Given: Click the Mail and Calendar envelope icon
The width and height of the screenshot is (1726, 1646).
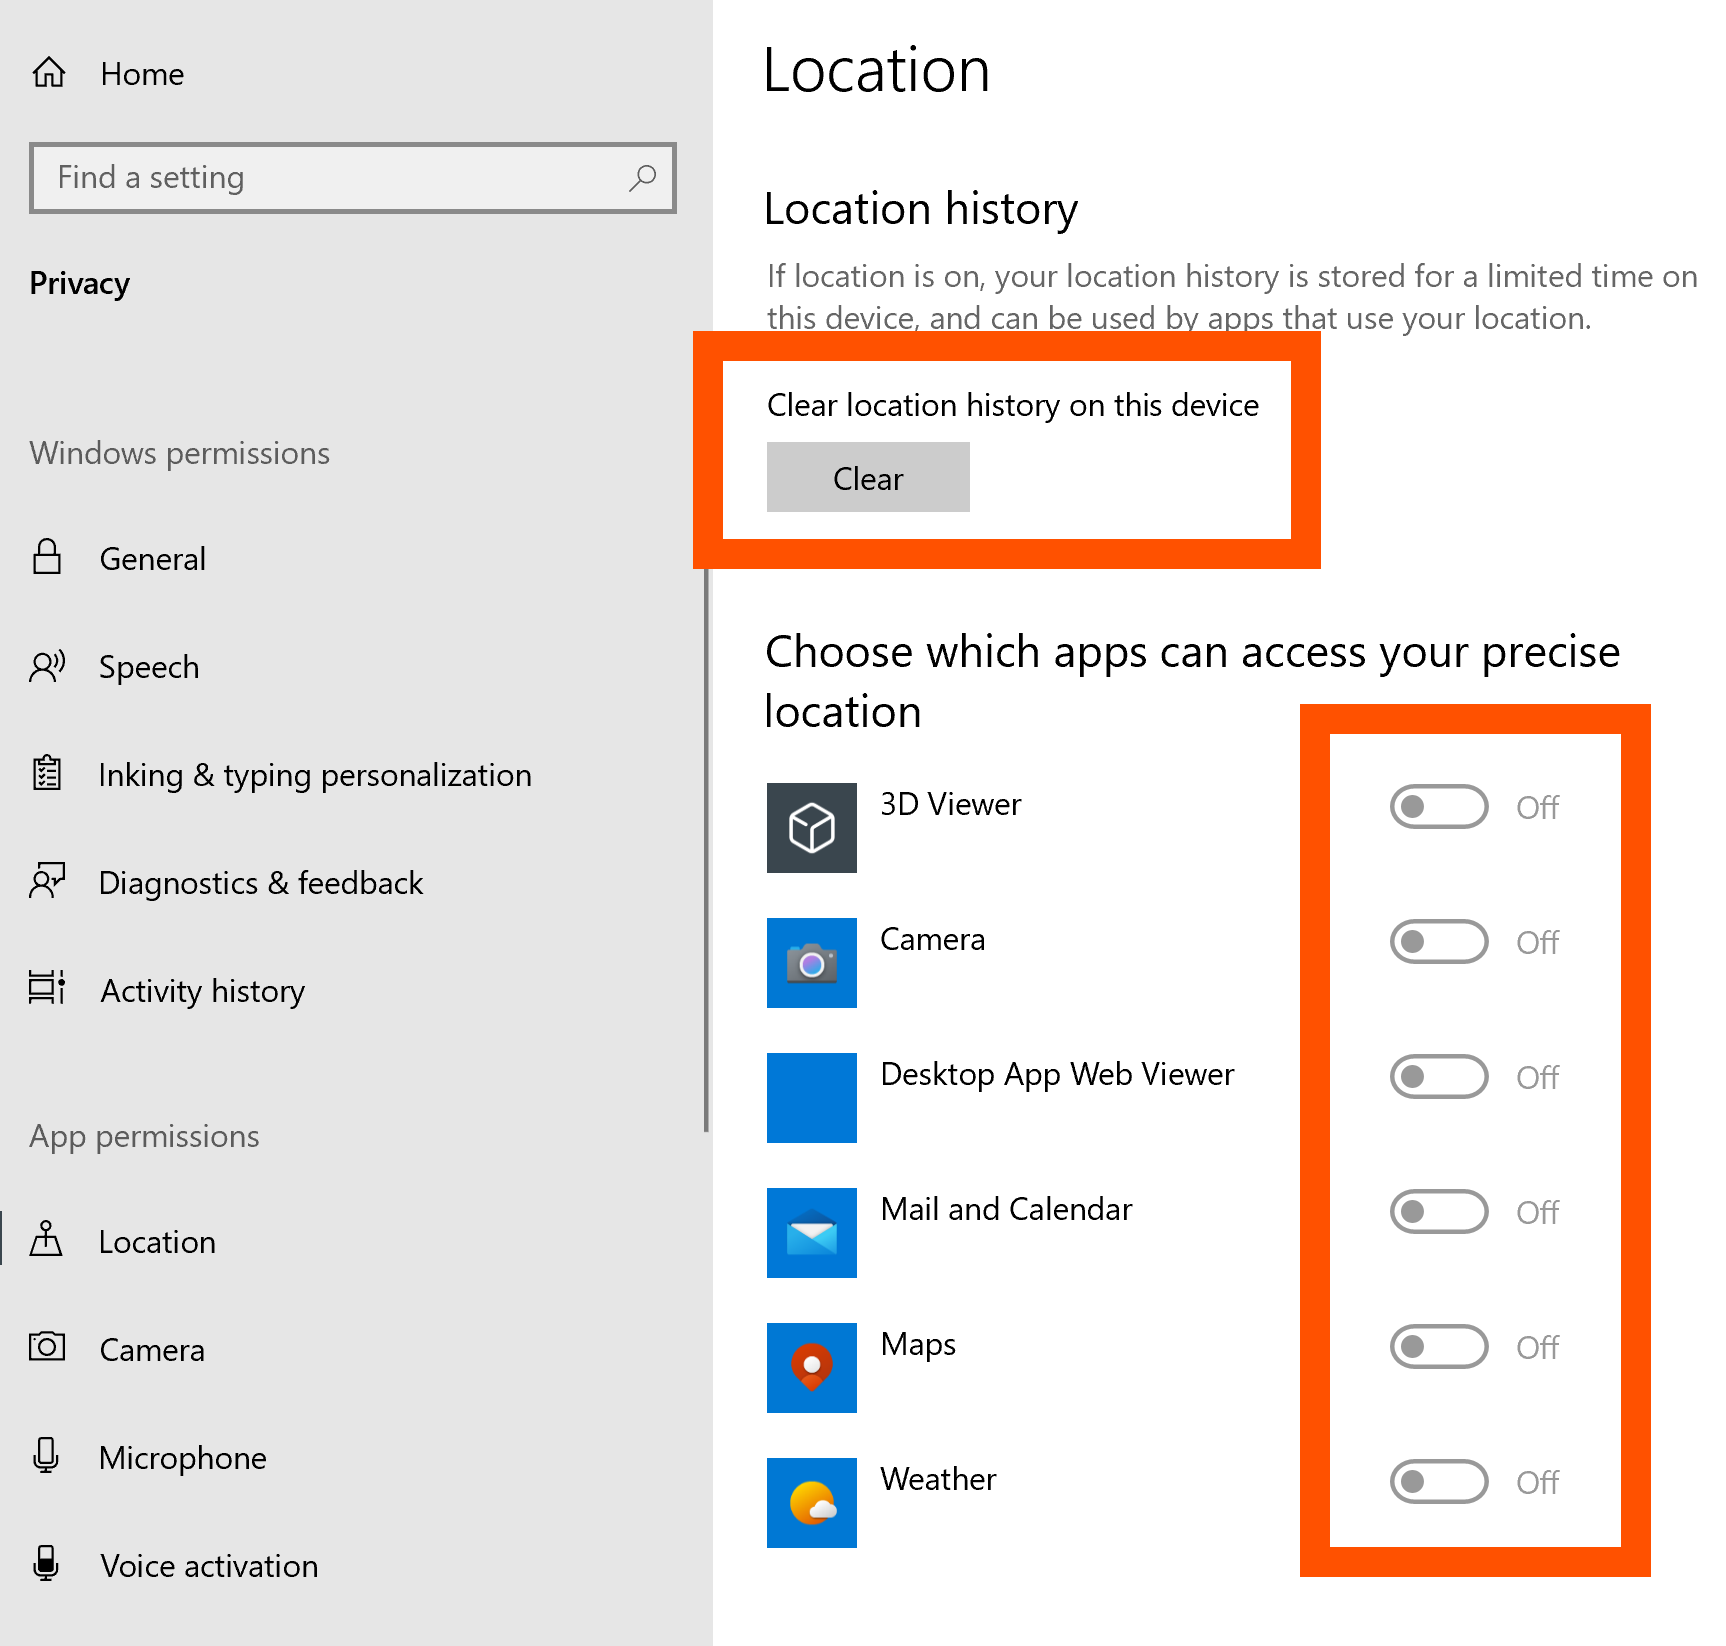Looking at the screenshot, I should coord(811,1233).
